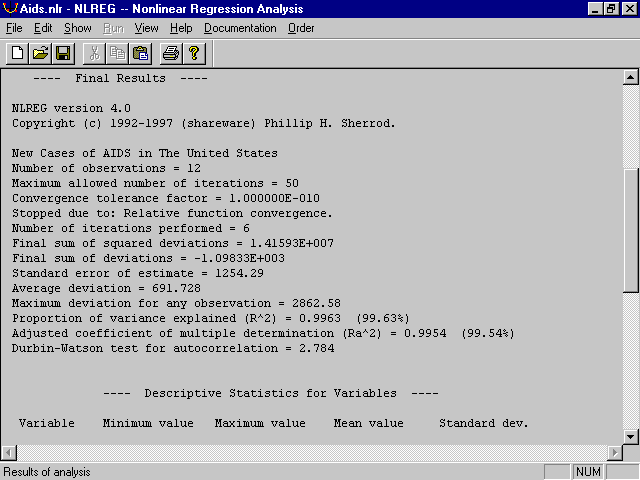Click the question mark Help icon

point(193,53)
